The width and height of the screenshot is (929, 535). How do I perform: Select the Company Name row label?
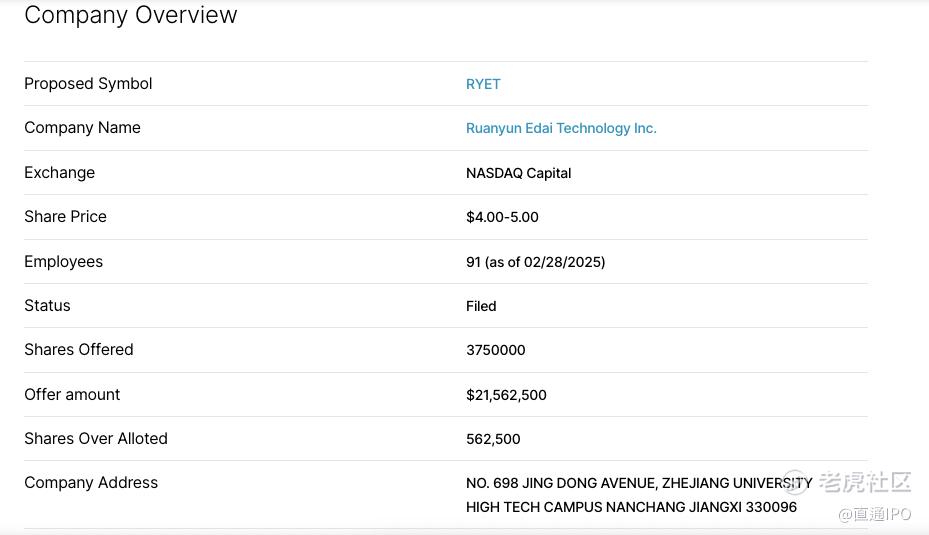point(82,128)
